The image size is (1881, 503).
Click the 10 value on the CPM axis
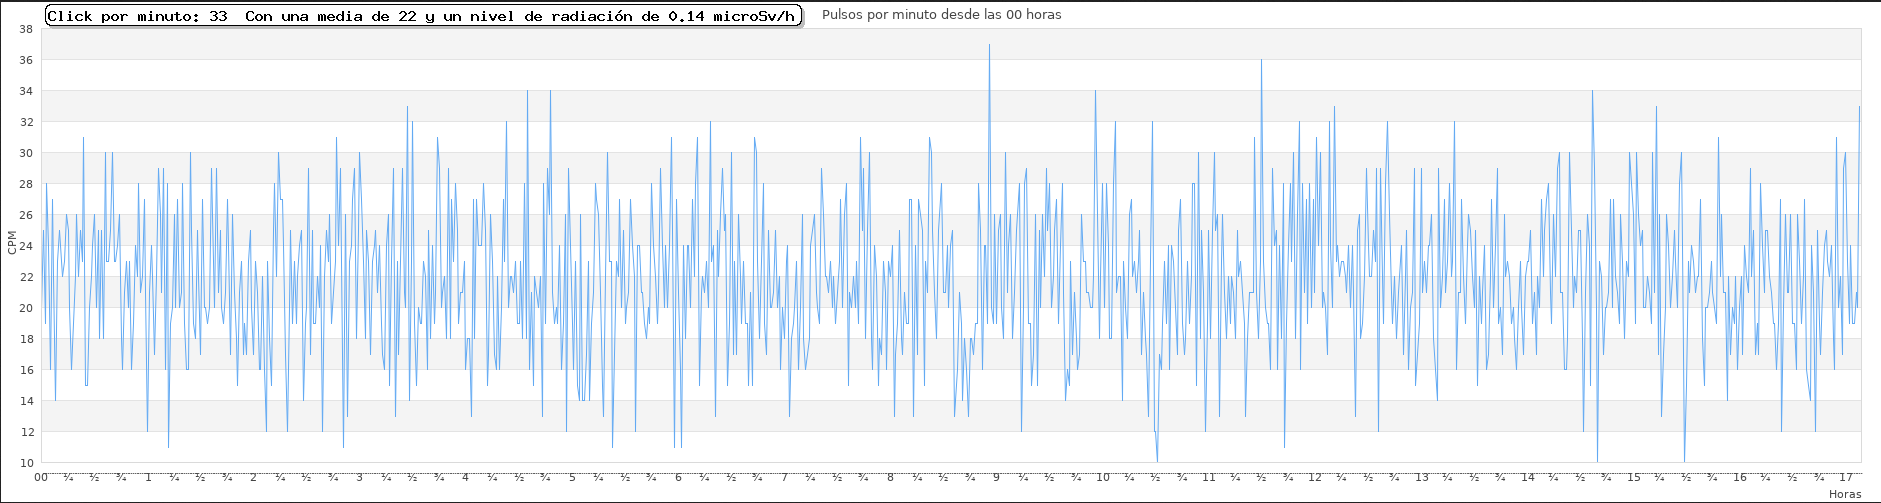click(x=26, y=463)
